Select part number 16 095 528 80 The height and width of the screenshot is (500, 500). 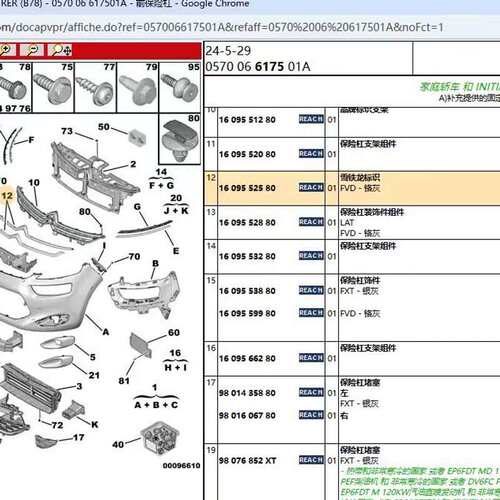pyautogui.click(x=247, y=222)
